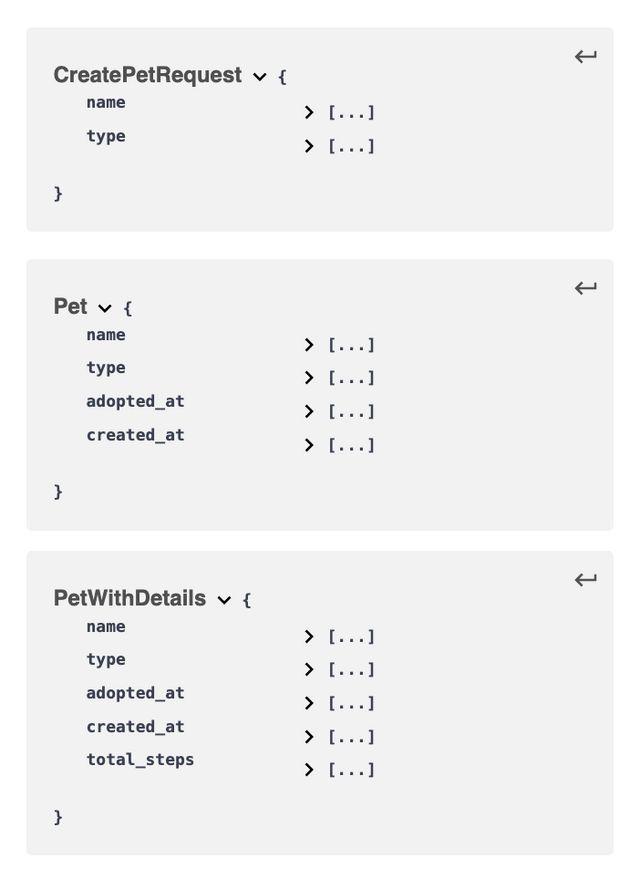This screenshot has width=640, height=881.
Task: Expand the arrow beside created_at in PetWithDetails
Action: coord(308,737)
